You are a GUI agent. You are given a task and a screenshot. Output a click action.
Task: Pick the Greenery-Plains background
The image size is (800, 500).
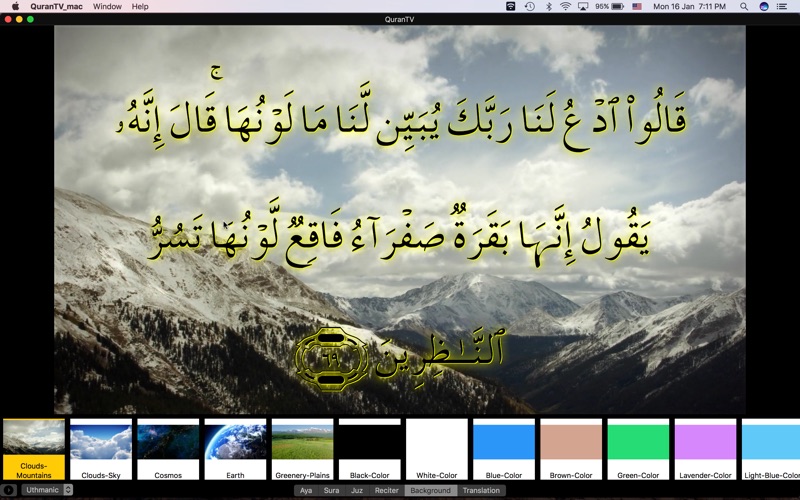303,449
